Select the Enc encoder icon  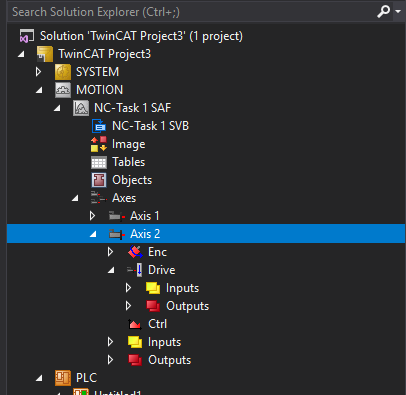135,252
